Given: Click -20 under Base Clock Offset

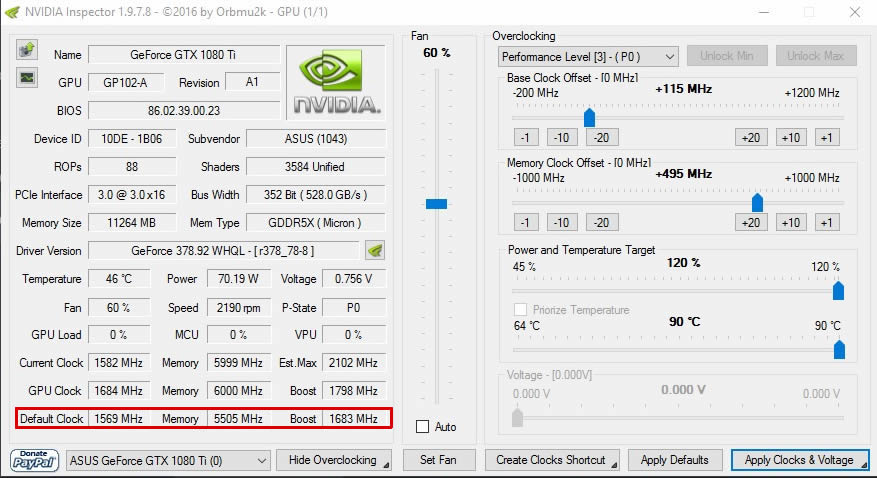Looking at the screenshot, I should tap(601, 137).
